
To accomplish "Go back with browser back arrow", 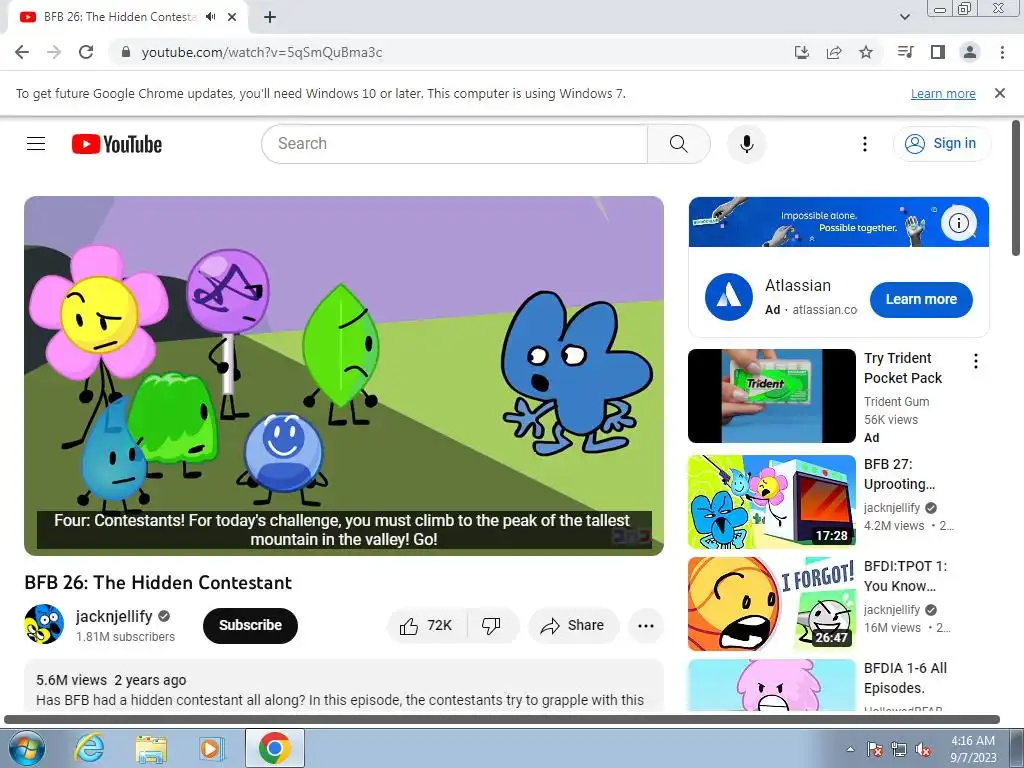I will coord(22,52).
